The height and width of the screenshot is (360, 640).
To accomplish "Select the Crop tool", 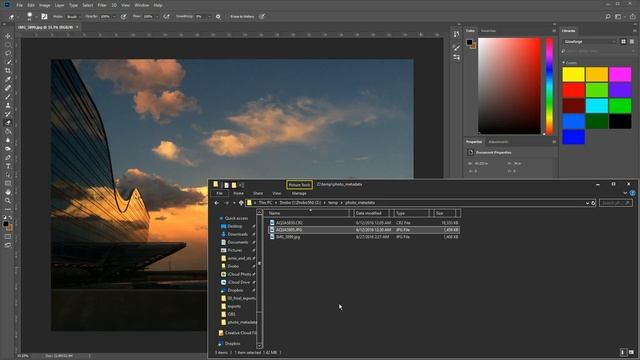I will [x=8, y=71].
